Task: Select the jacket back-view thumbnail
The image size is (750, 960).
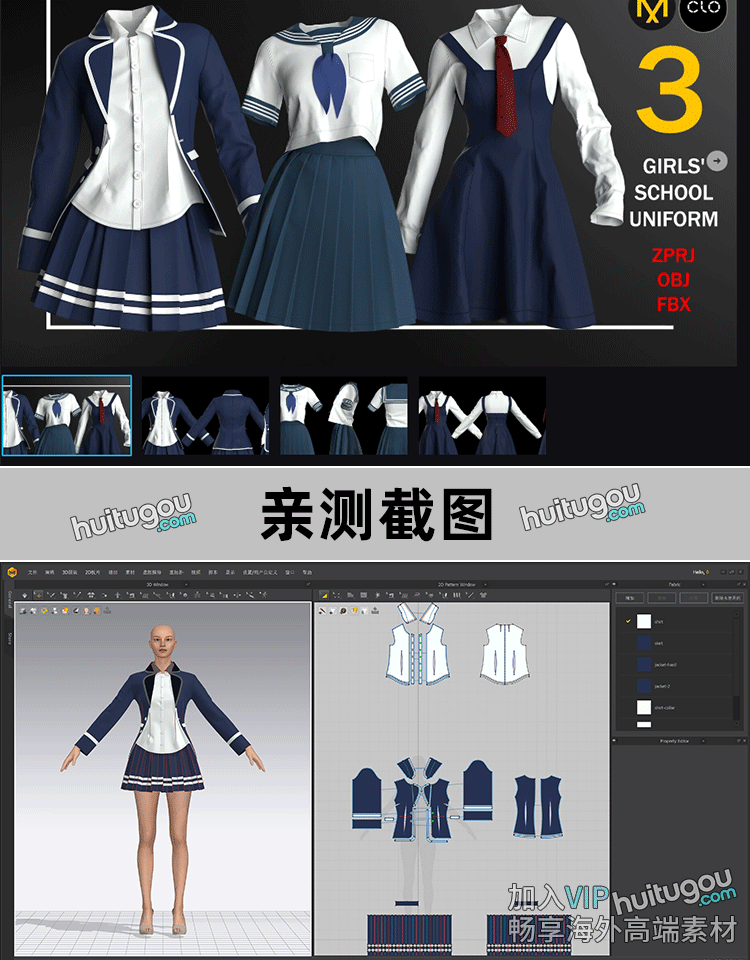Action: (205, 415)
